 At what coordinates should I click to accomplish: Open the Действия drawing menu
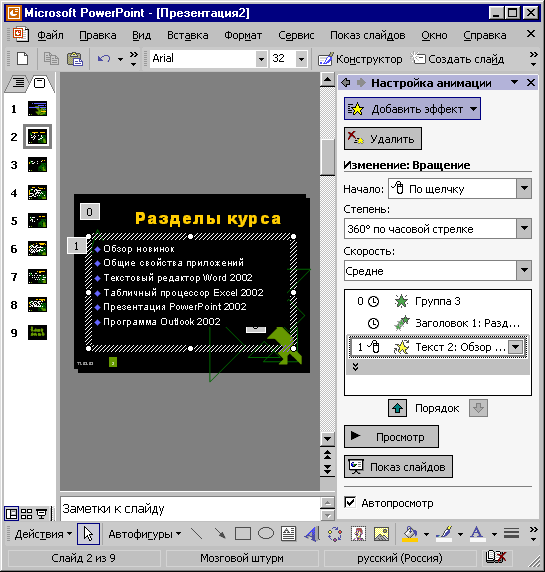43,534
